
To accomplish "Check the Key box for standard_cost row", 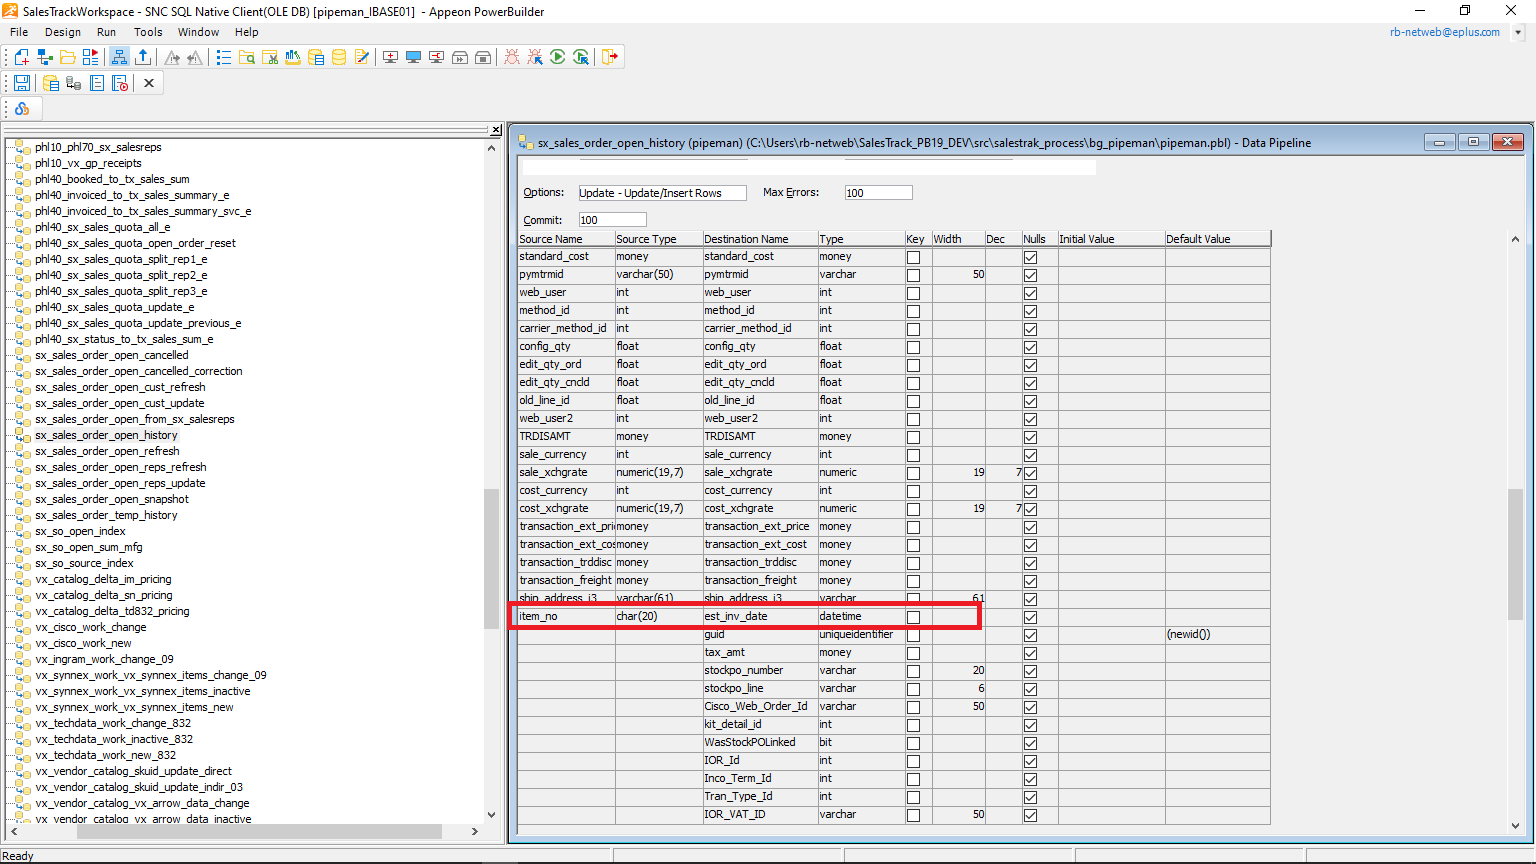I will tap(913, 257).
